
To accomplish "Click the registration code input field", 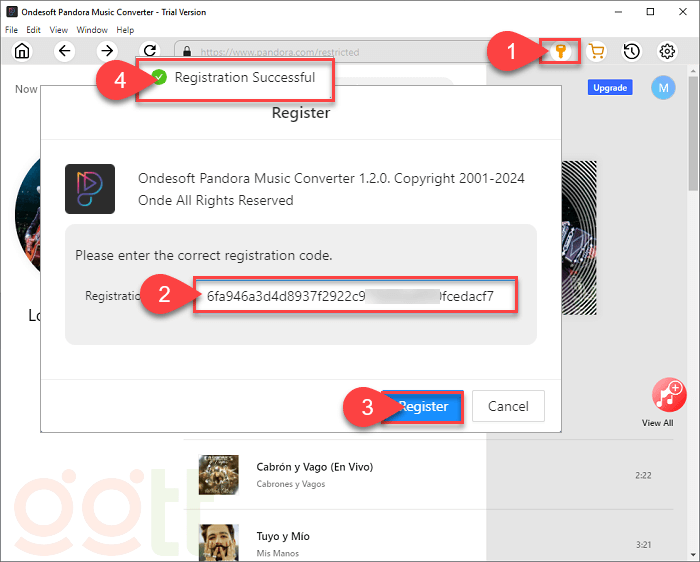I will pyautogui.click(x=355, y=297).
